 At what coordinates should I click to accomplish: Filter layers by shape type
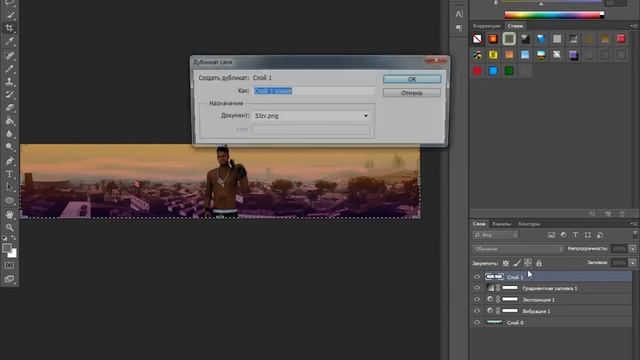point(588,235)
